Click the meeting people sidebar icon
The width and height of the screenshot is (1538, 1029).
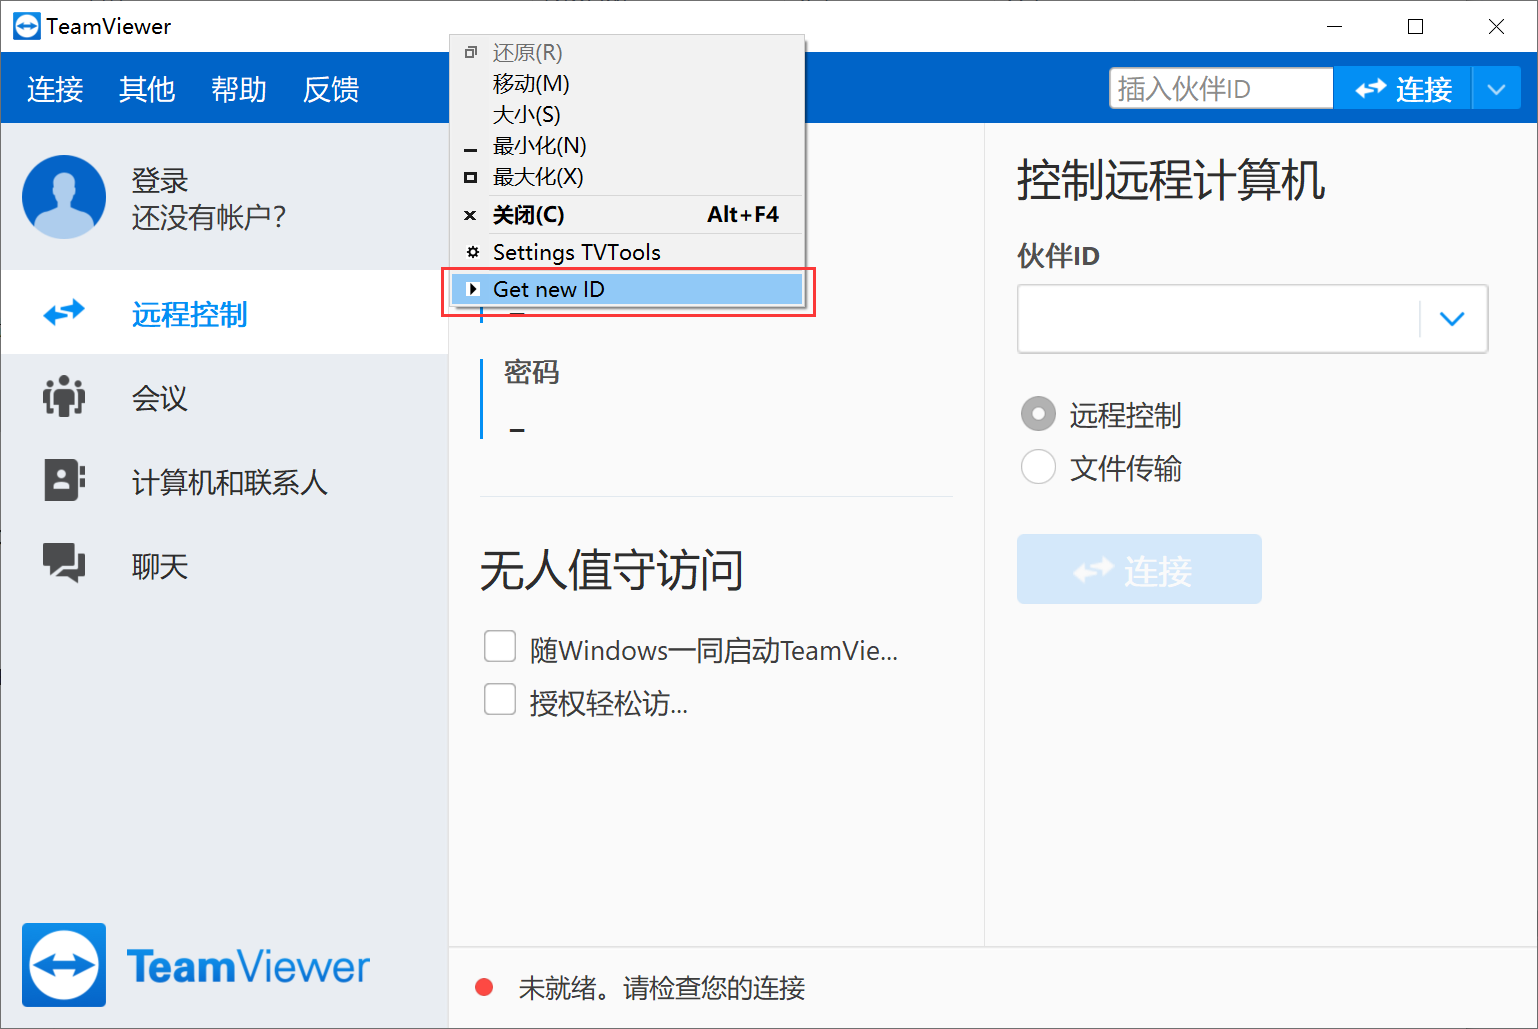coord(64,397)
